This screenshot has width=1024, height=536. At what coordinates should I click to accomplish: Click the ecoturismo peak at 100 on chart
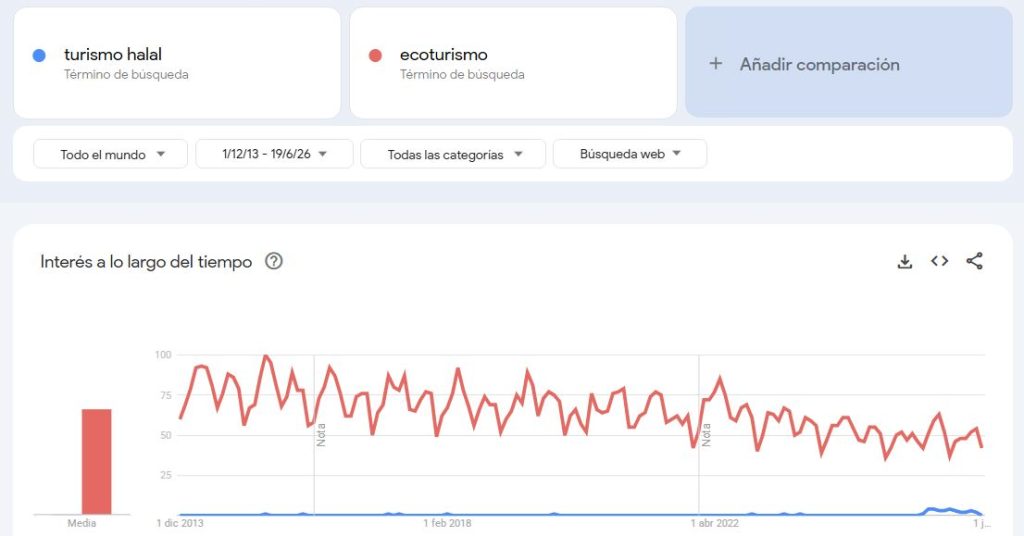click(x=264, y=356)
